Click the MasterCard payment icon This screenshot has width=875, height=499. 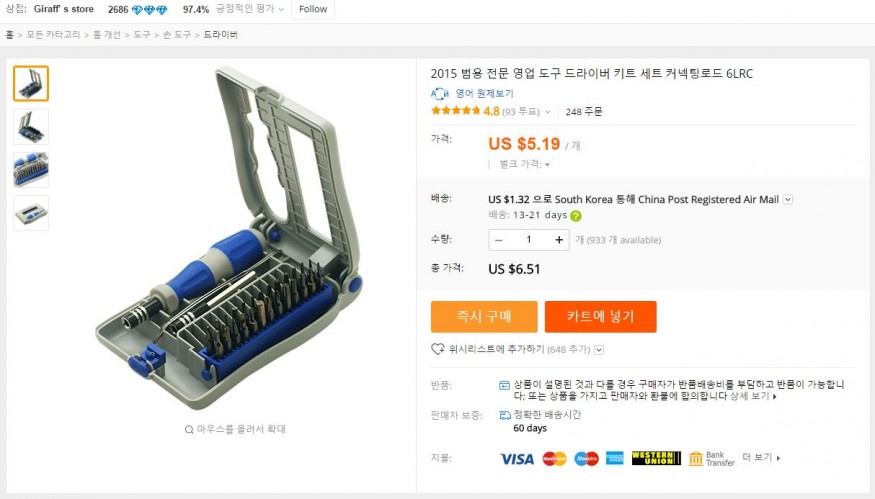[554, 458]
